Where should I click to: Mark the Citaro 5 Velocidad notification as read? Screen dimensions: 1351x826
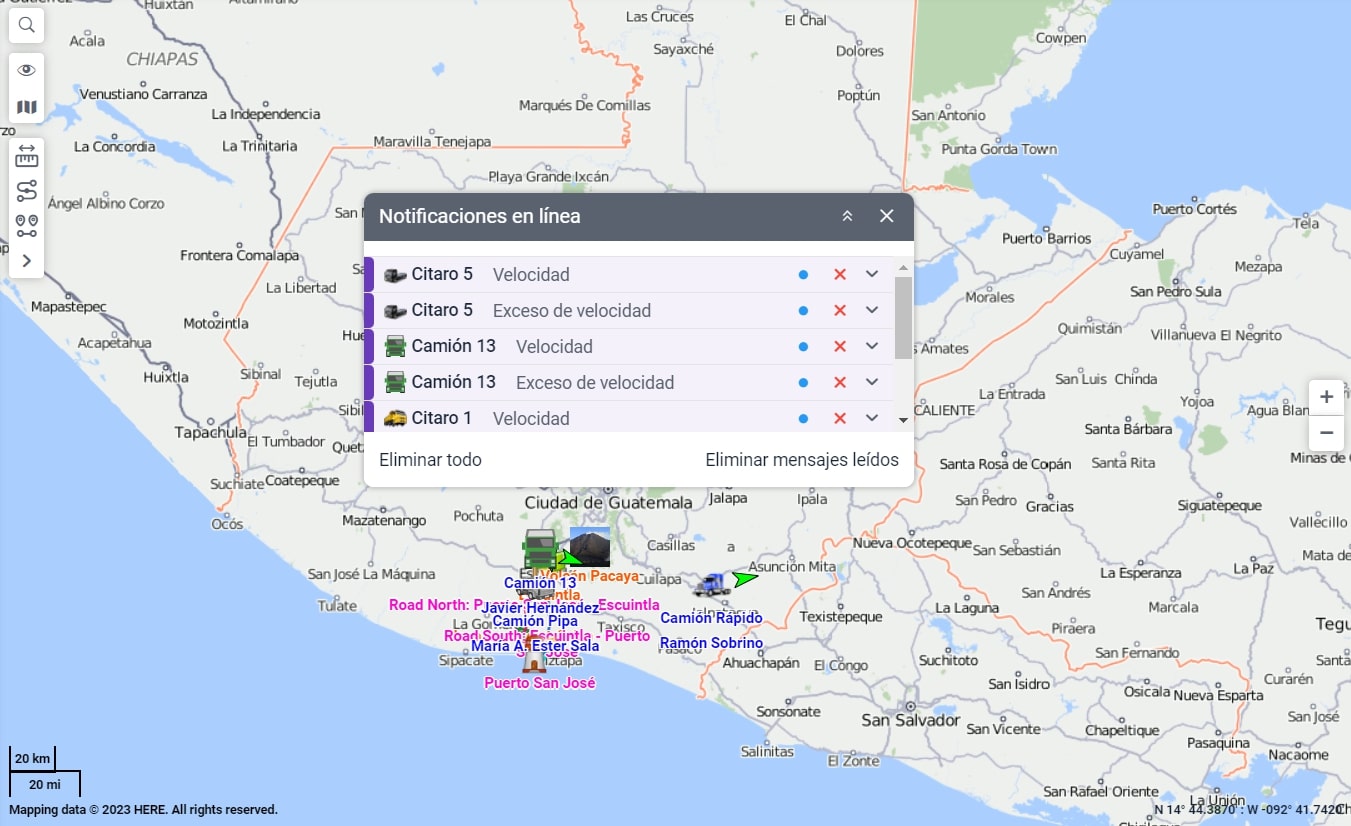pos(803,274)
